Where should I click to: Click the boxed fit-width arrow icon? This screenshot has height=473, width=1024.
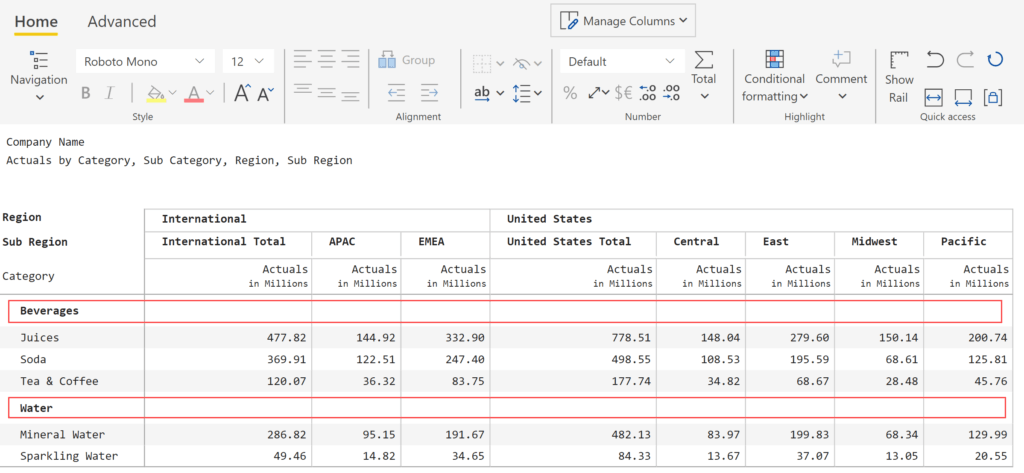[934, 98]
